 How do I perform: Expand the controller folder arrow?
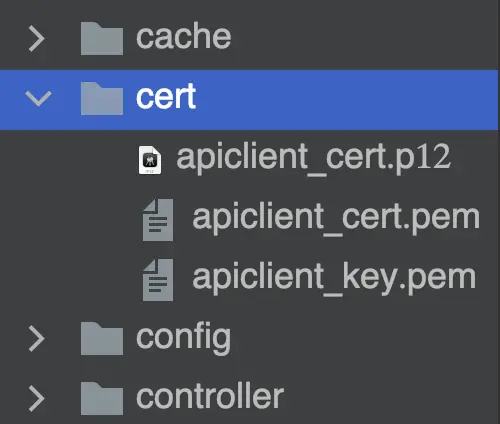(37, 399)
